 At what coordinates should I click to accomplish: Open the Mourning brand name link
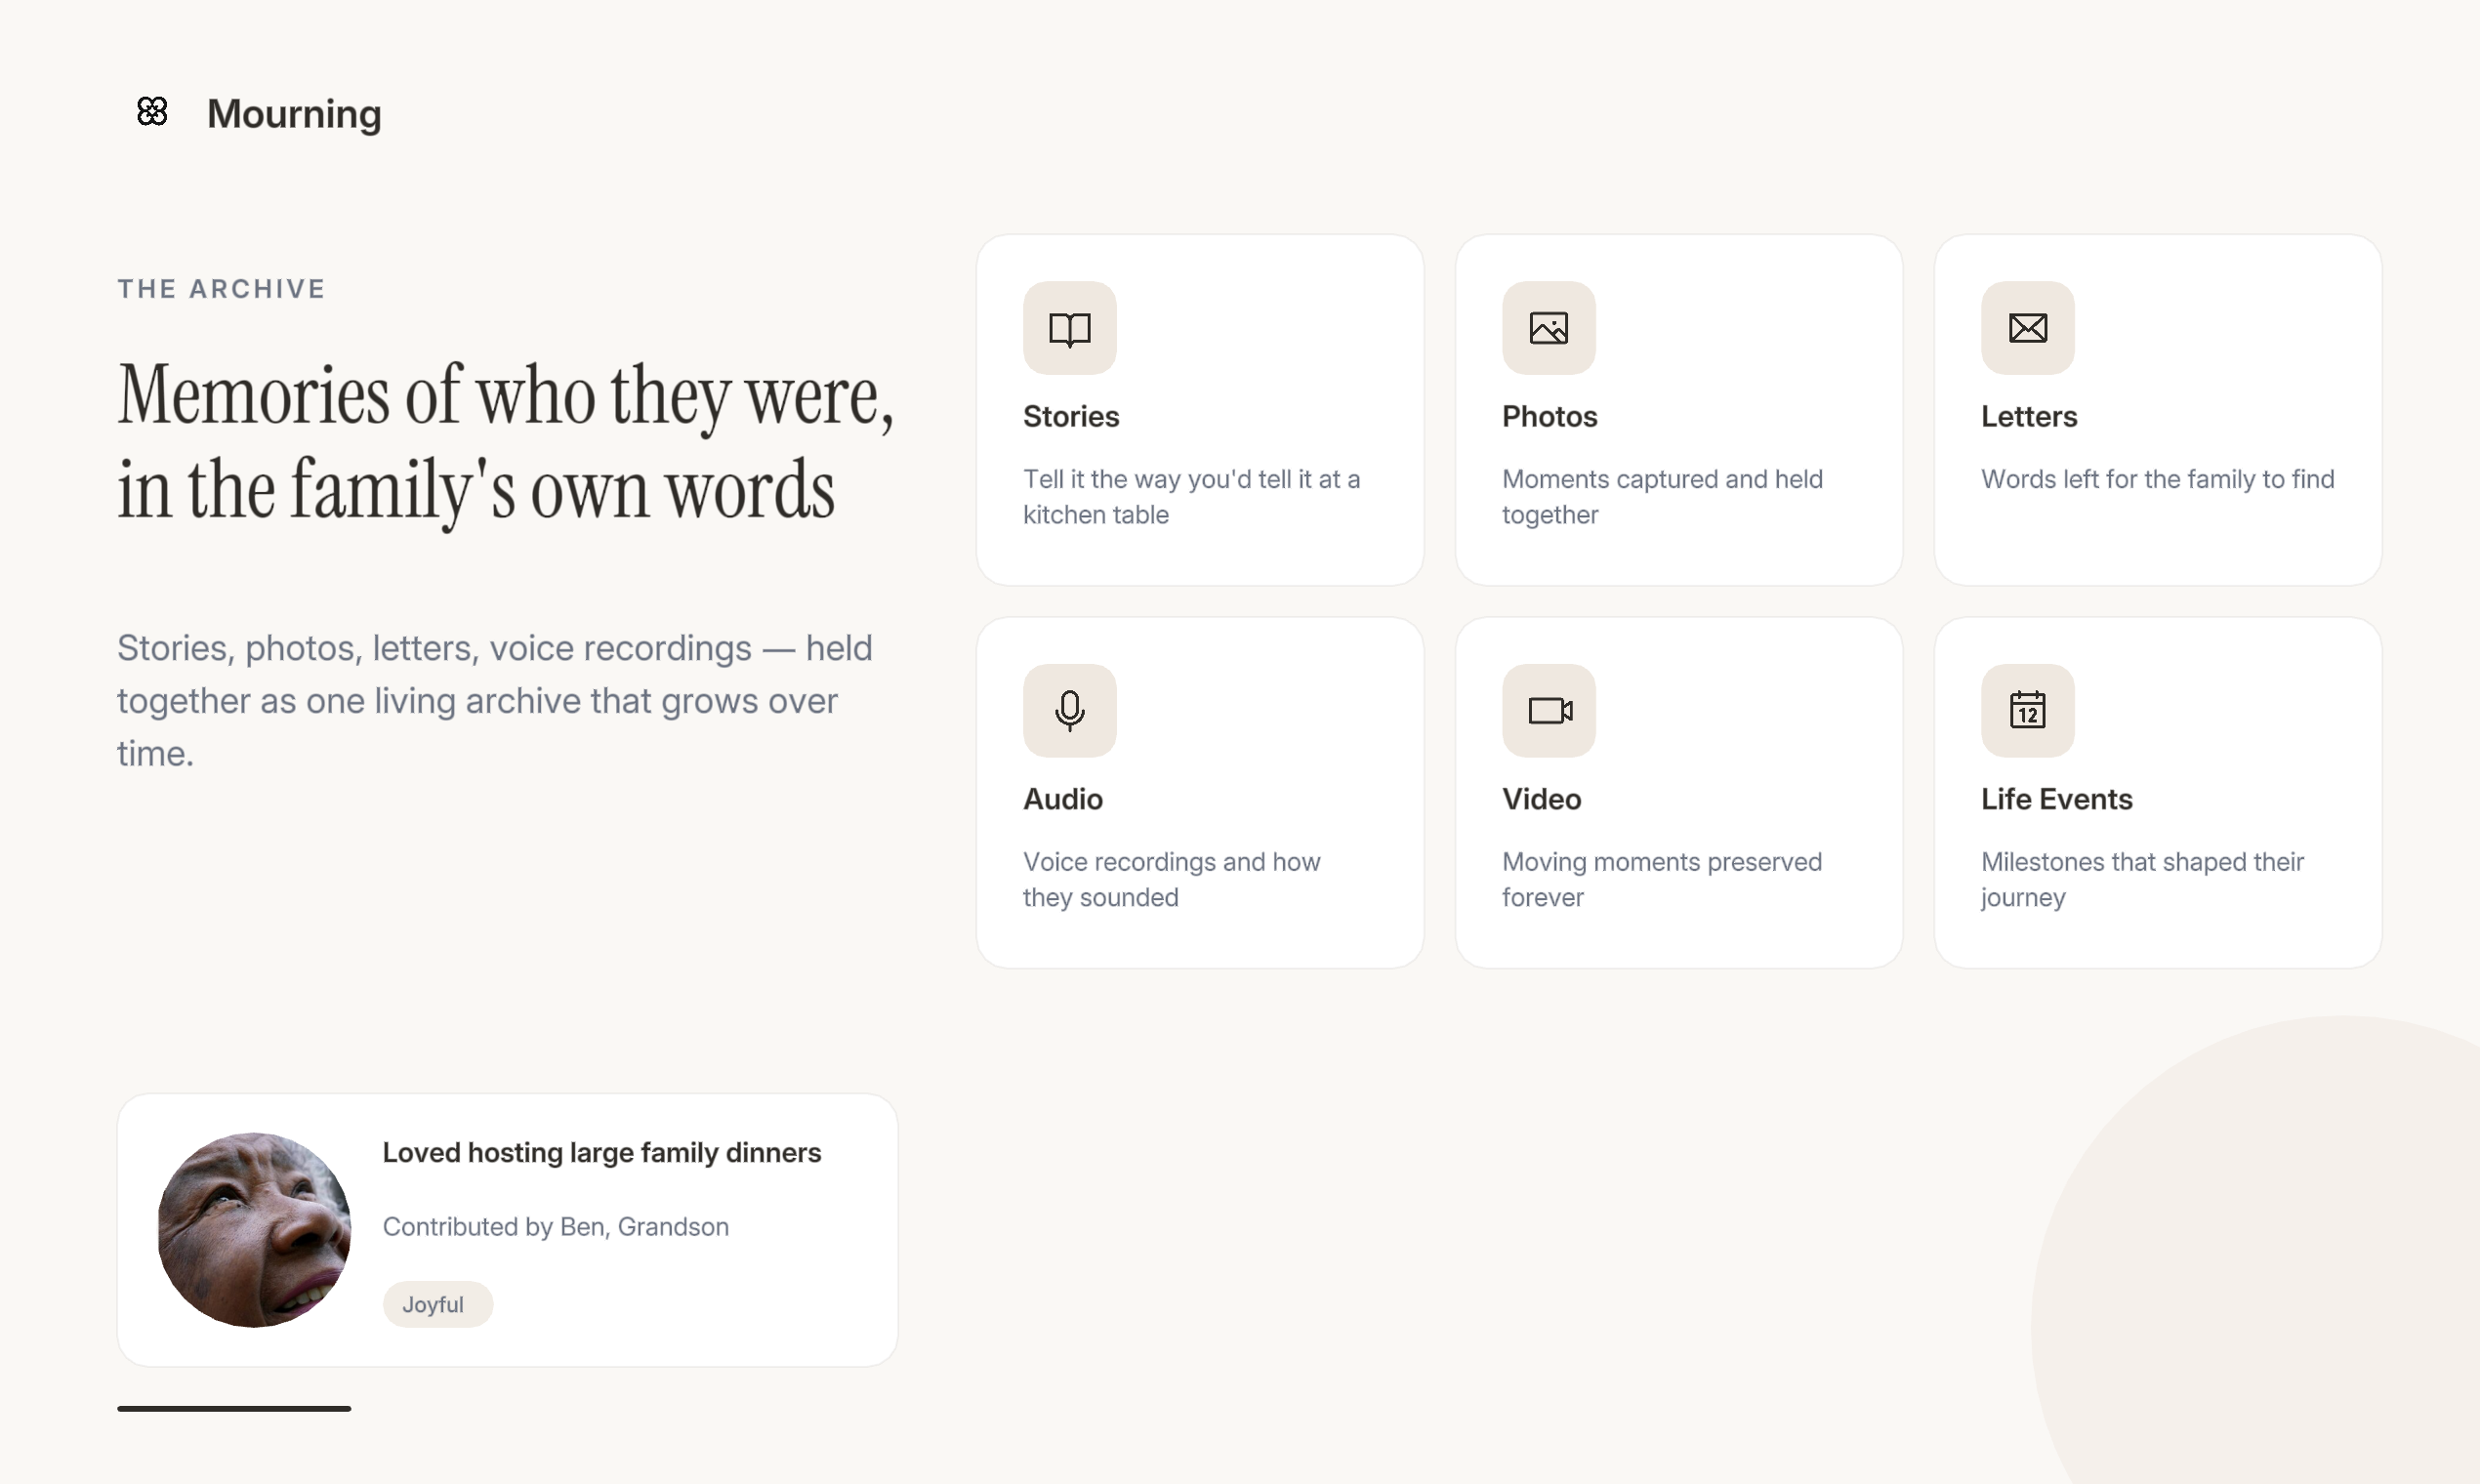point(294,114)
